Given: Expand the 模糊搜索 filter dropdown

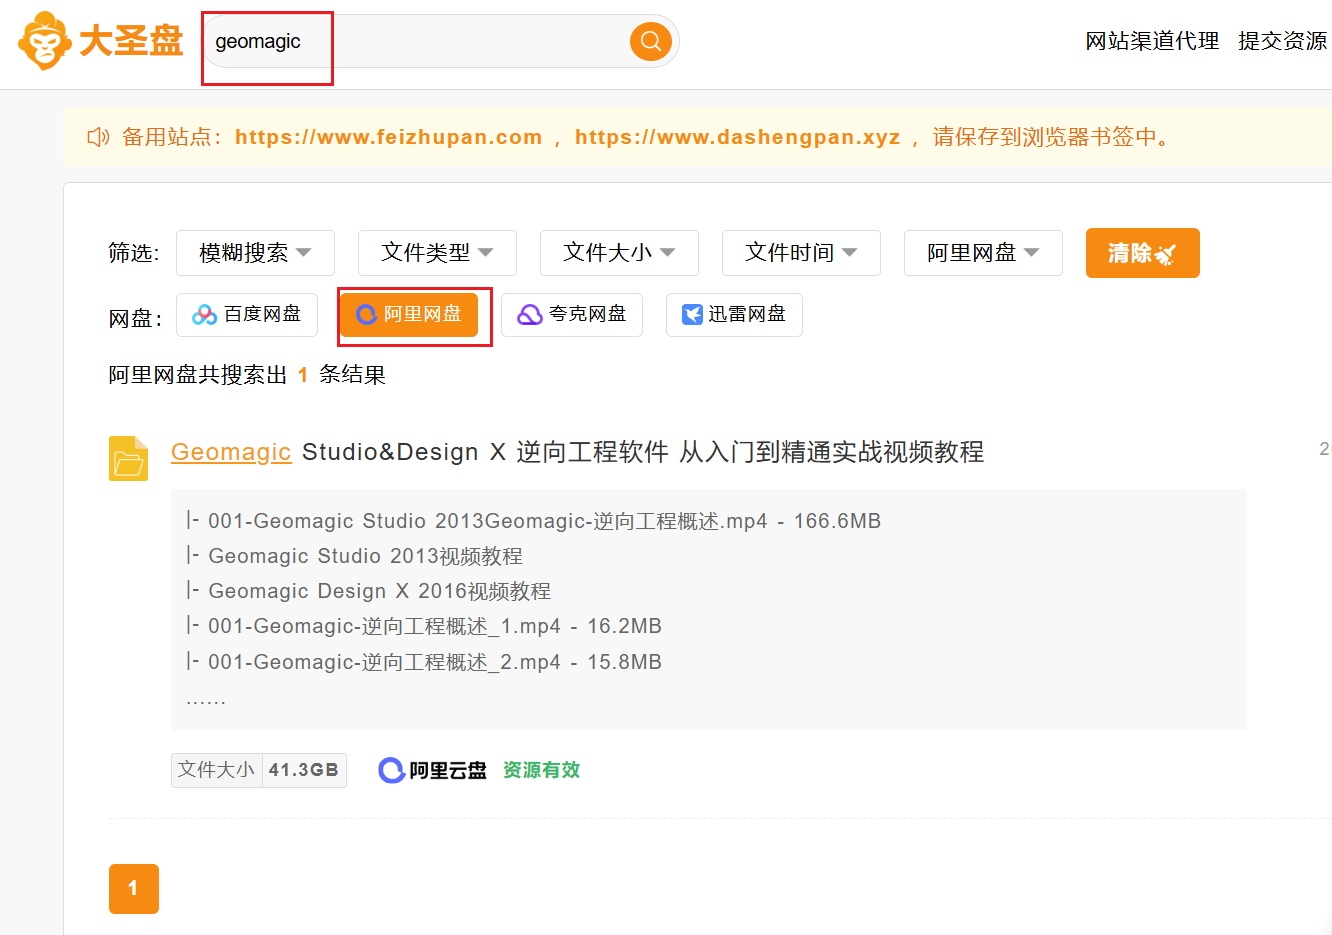Looking at the screenshot, I should coord(255,253).
